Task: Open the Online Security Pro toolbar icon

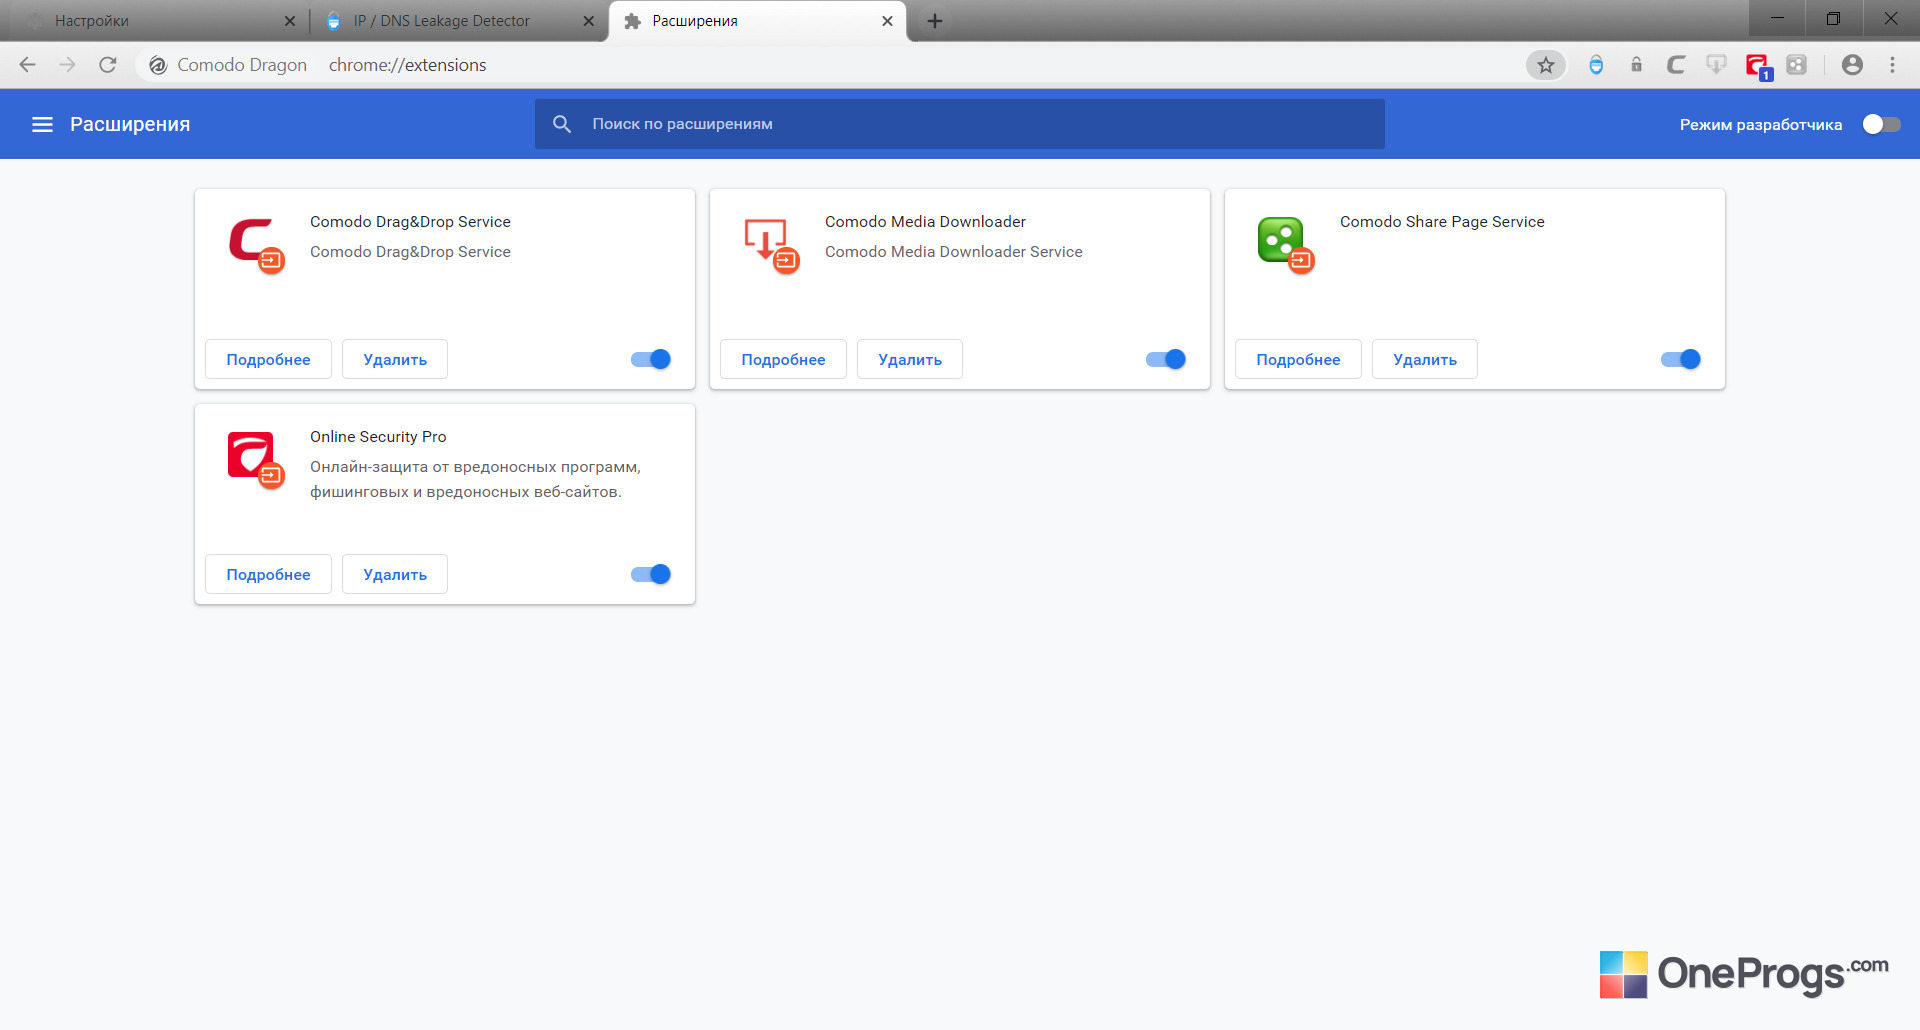Action: tap(1758, 67)
